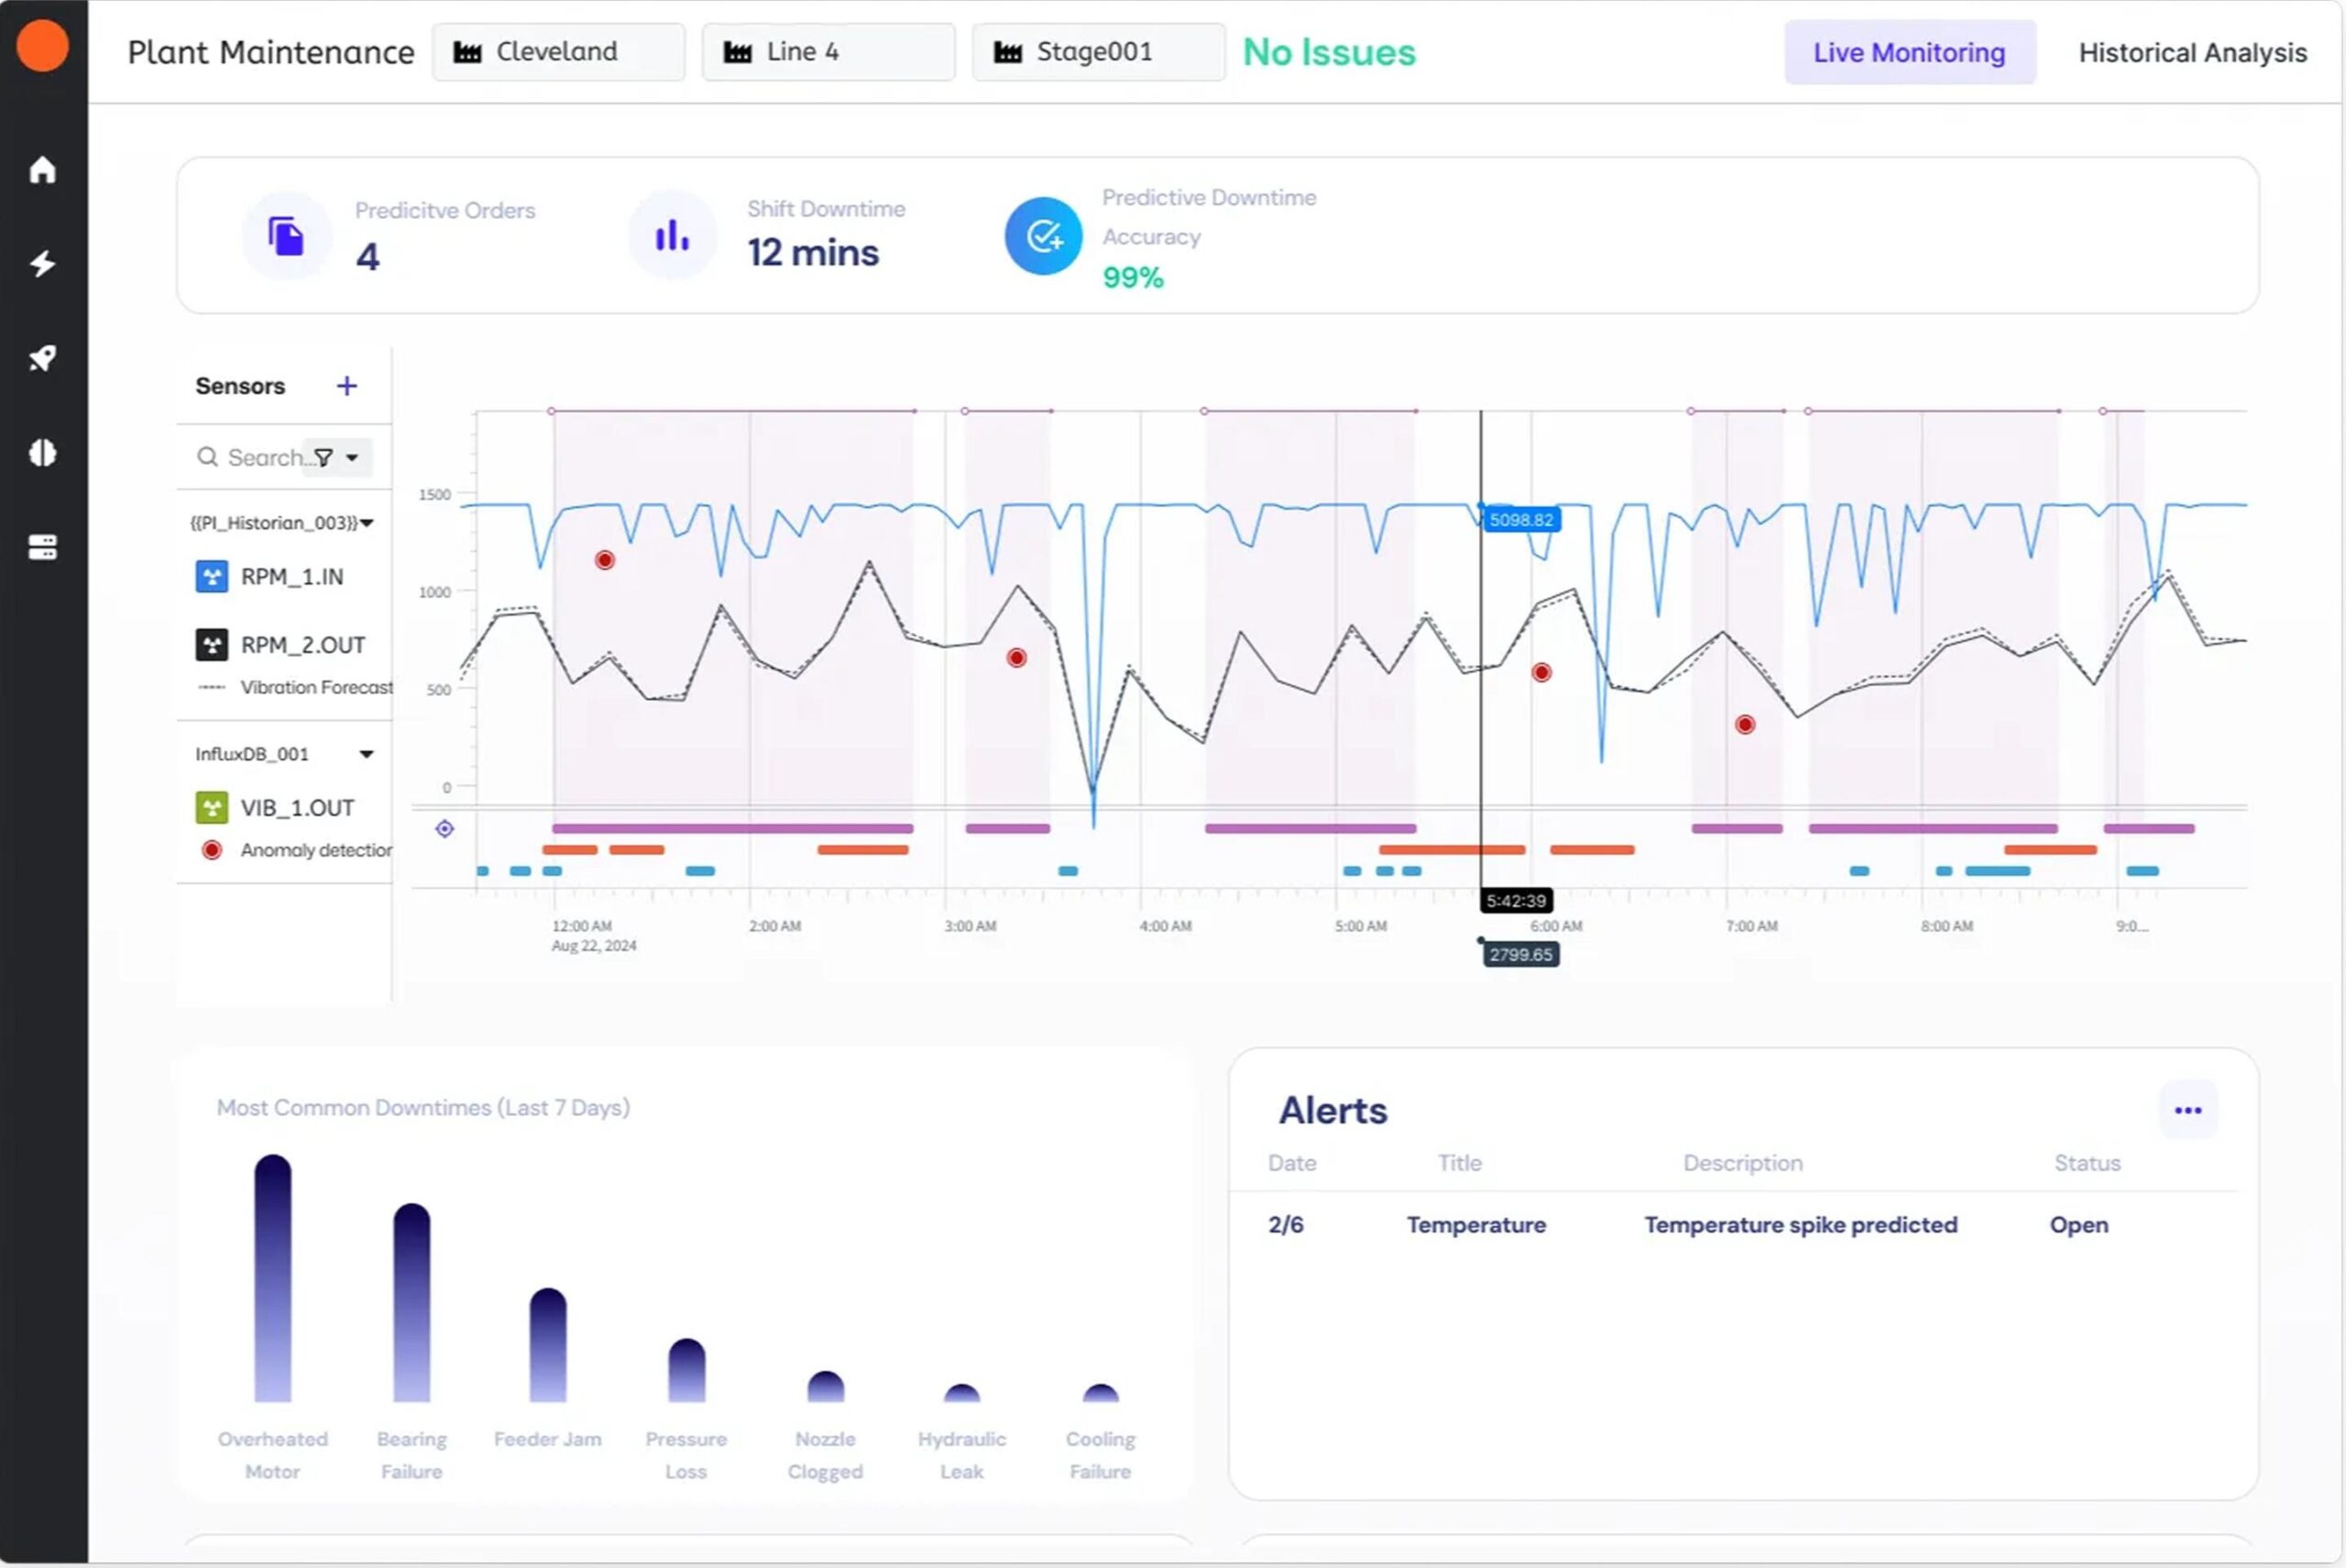Viewport: 2346px width, 1568px height.
Task: Click the anomaly dot between 3:00 and 4:00 AM
Action: click(1017, 658)
